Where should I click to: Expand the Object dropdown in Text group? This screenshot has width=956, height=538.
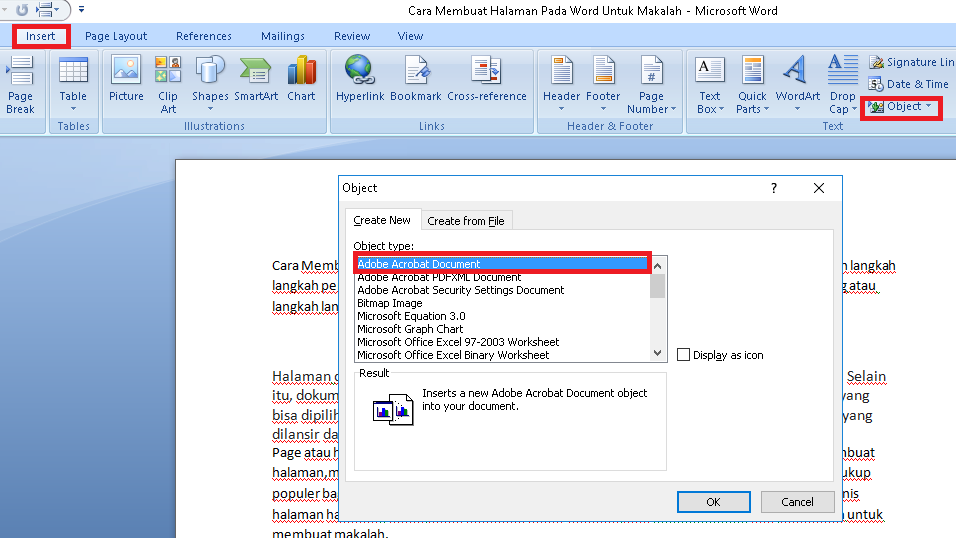pyautogui.click(x=928, y=106)
